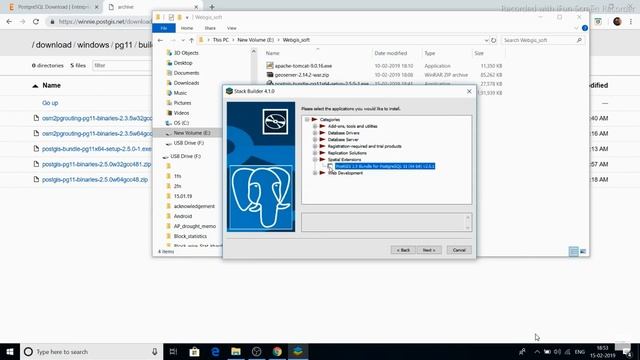Open the Share tab in File Explorer
This screenshot has height=360, width=640.
tap(210, 28)
